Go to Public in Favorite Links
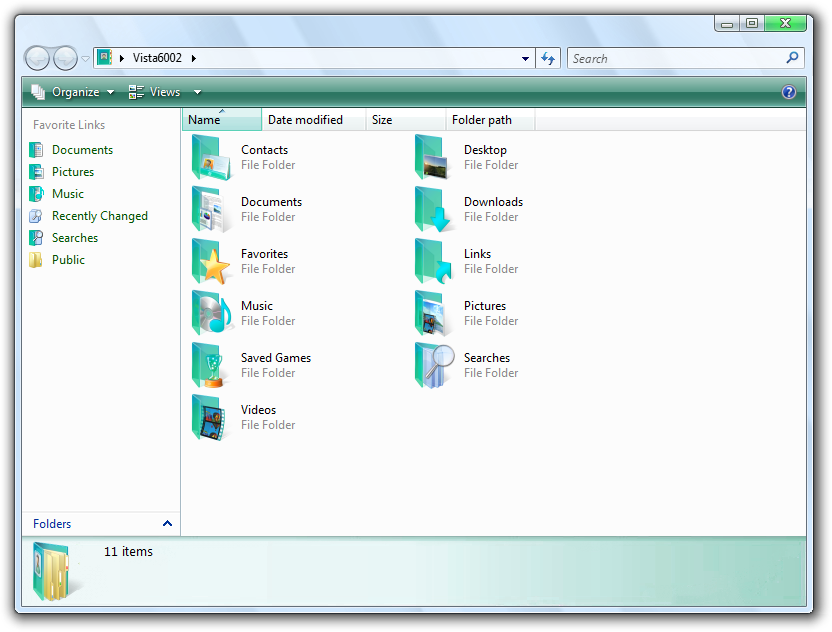This screenshot has width=832, height=632. point(68,260)
